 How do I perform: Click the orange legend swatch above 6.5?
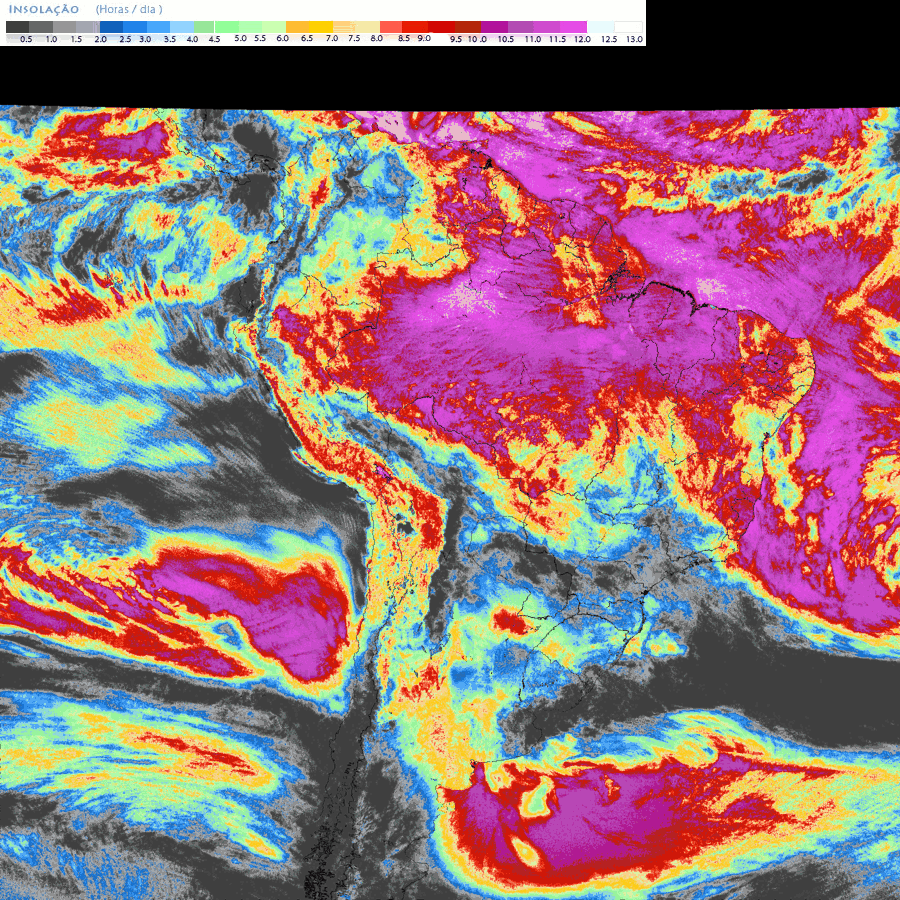[297, 27]
